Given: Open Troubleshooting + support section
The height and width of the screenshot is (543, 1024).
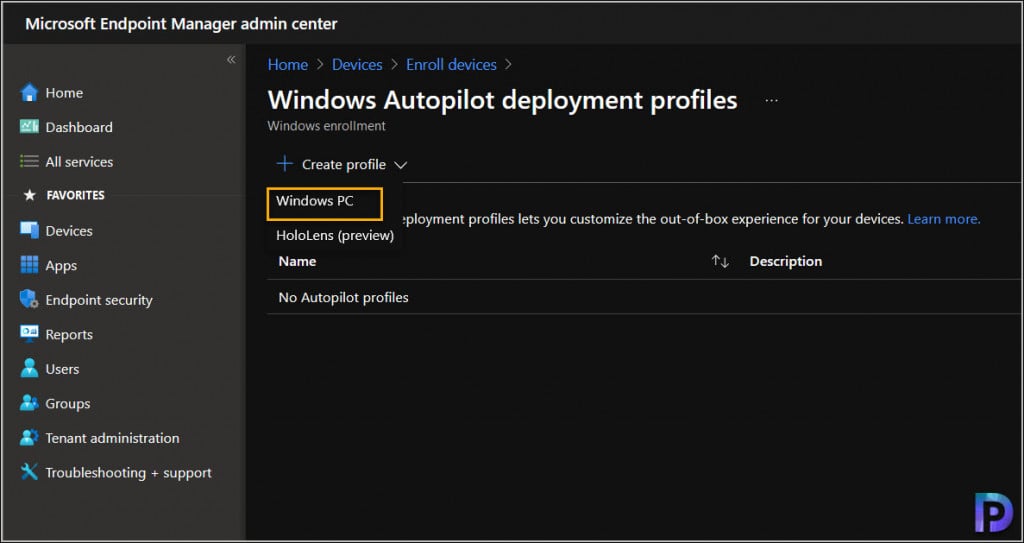Looking at the screenshot, I should [128, 472].
